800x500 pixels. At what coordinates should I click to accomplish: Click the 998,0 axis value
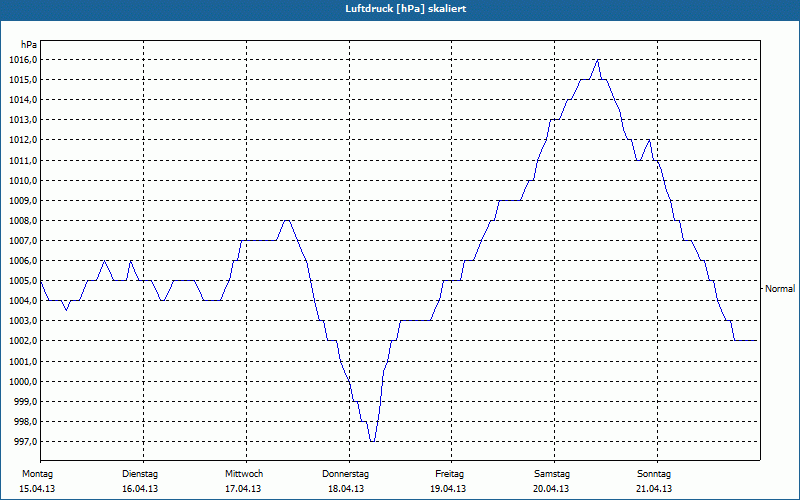[x=25, y=421]
